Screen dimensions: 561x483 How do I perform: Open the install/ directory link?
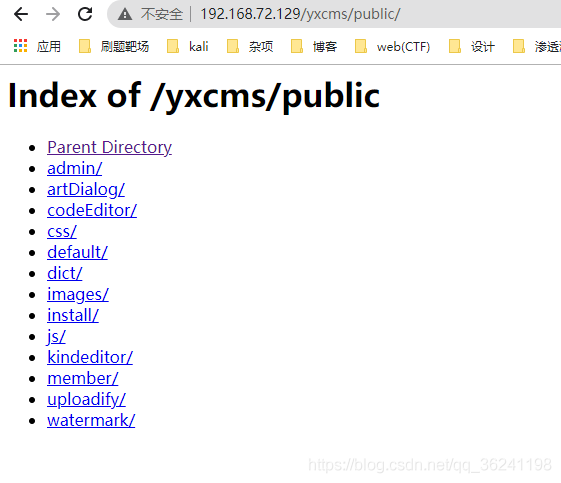73,316
